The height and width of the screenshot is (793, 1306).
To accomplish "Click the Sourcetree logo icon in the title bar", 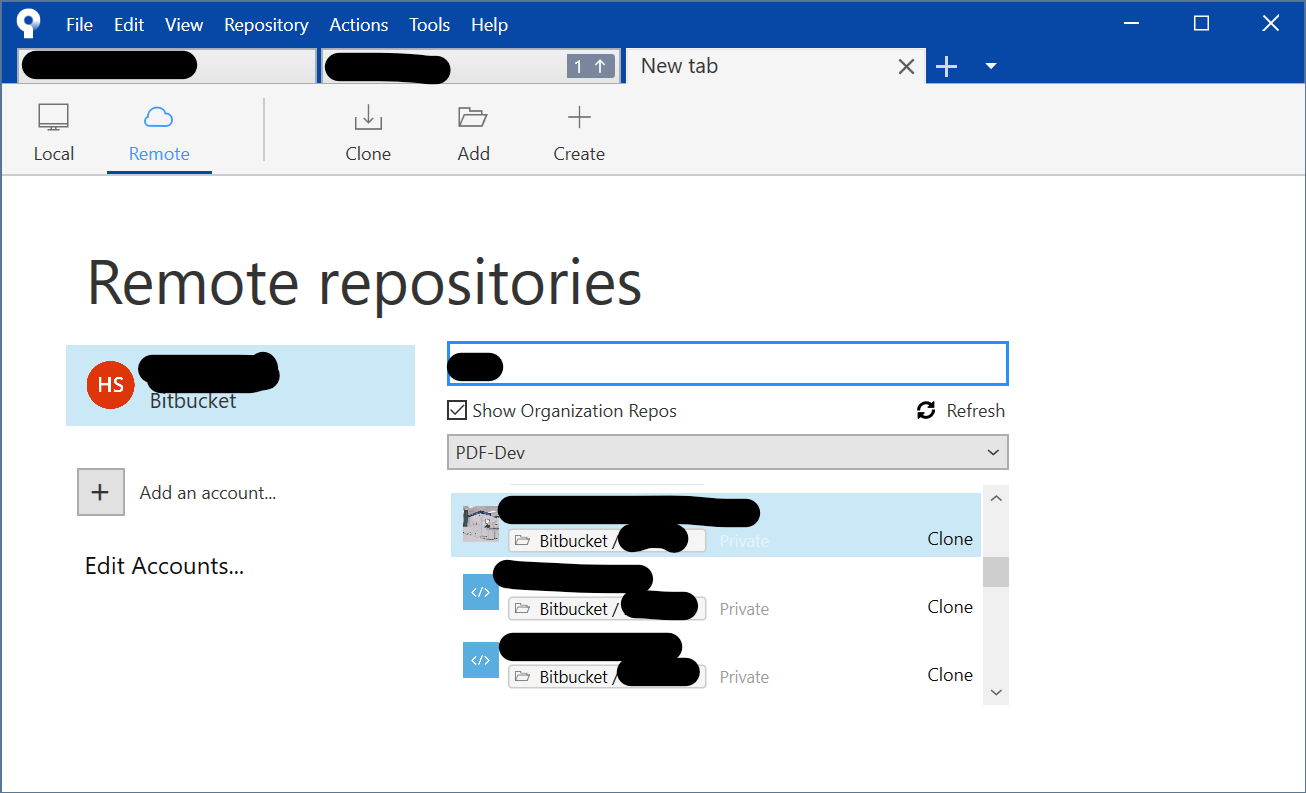I will click(x=29, y=24).
